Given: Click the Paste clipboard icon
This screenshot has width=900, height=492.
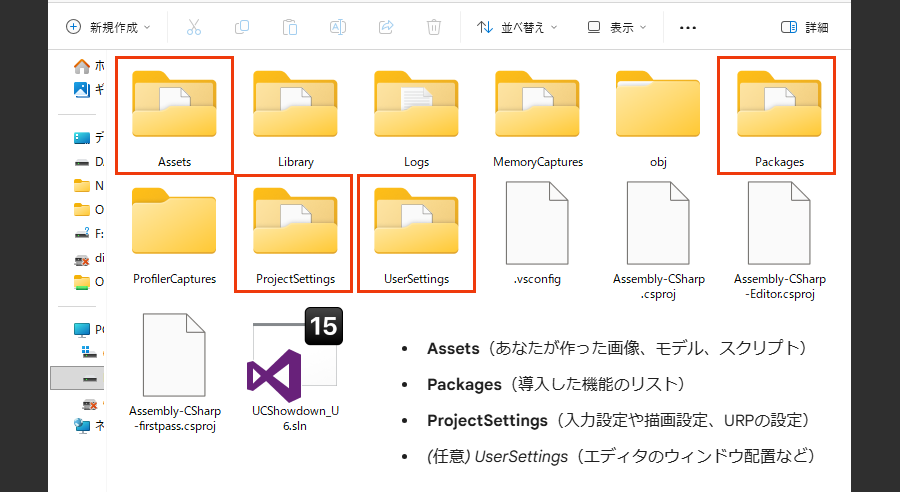Looking at the screenshot, I should [290, 27].
